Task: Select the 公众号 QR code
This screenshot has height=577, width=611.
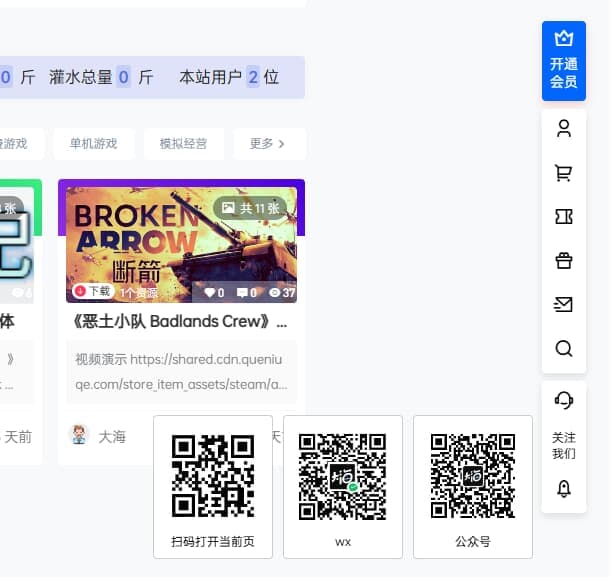Action: point(473,476)
